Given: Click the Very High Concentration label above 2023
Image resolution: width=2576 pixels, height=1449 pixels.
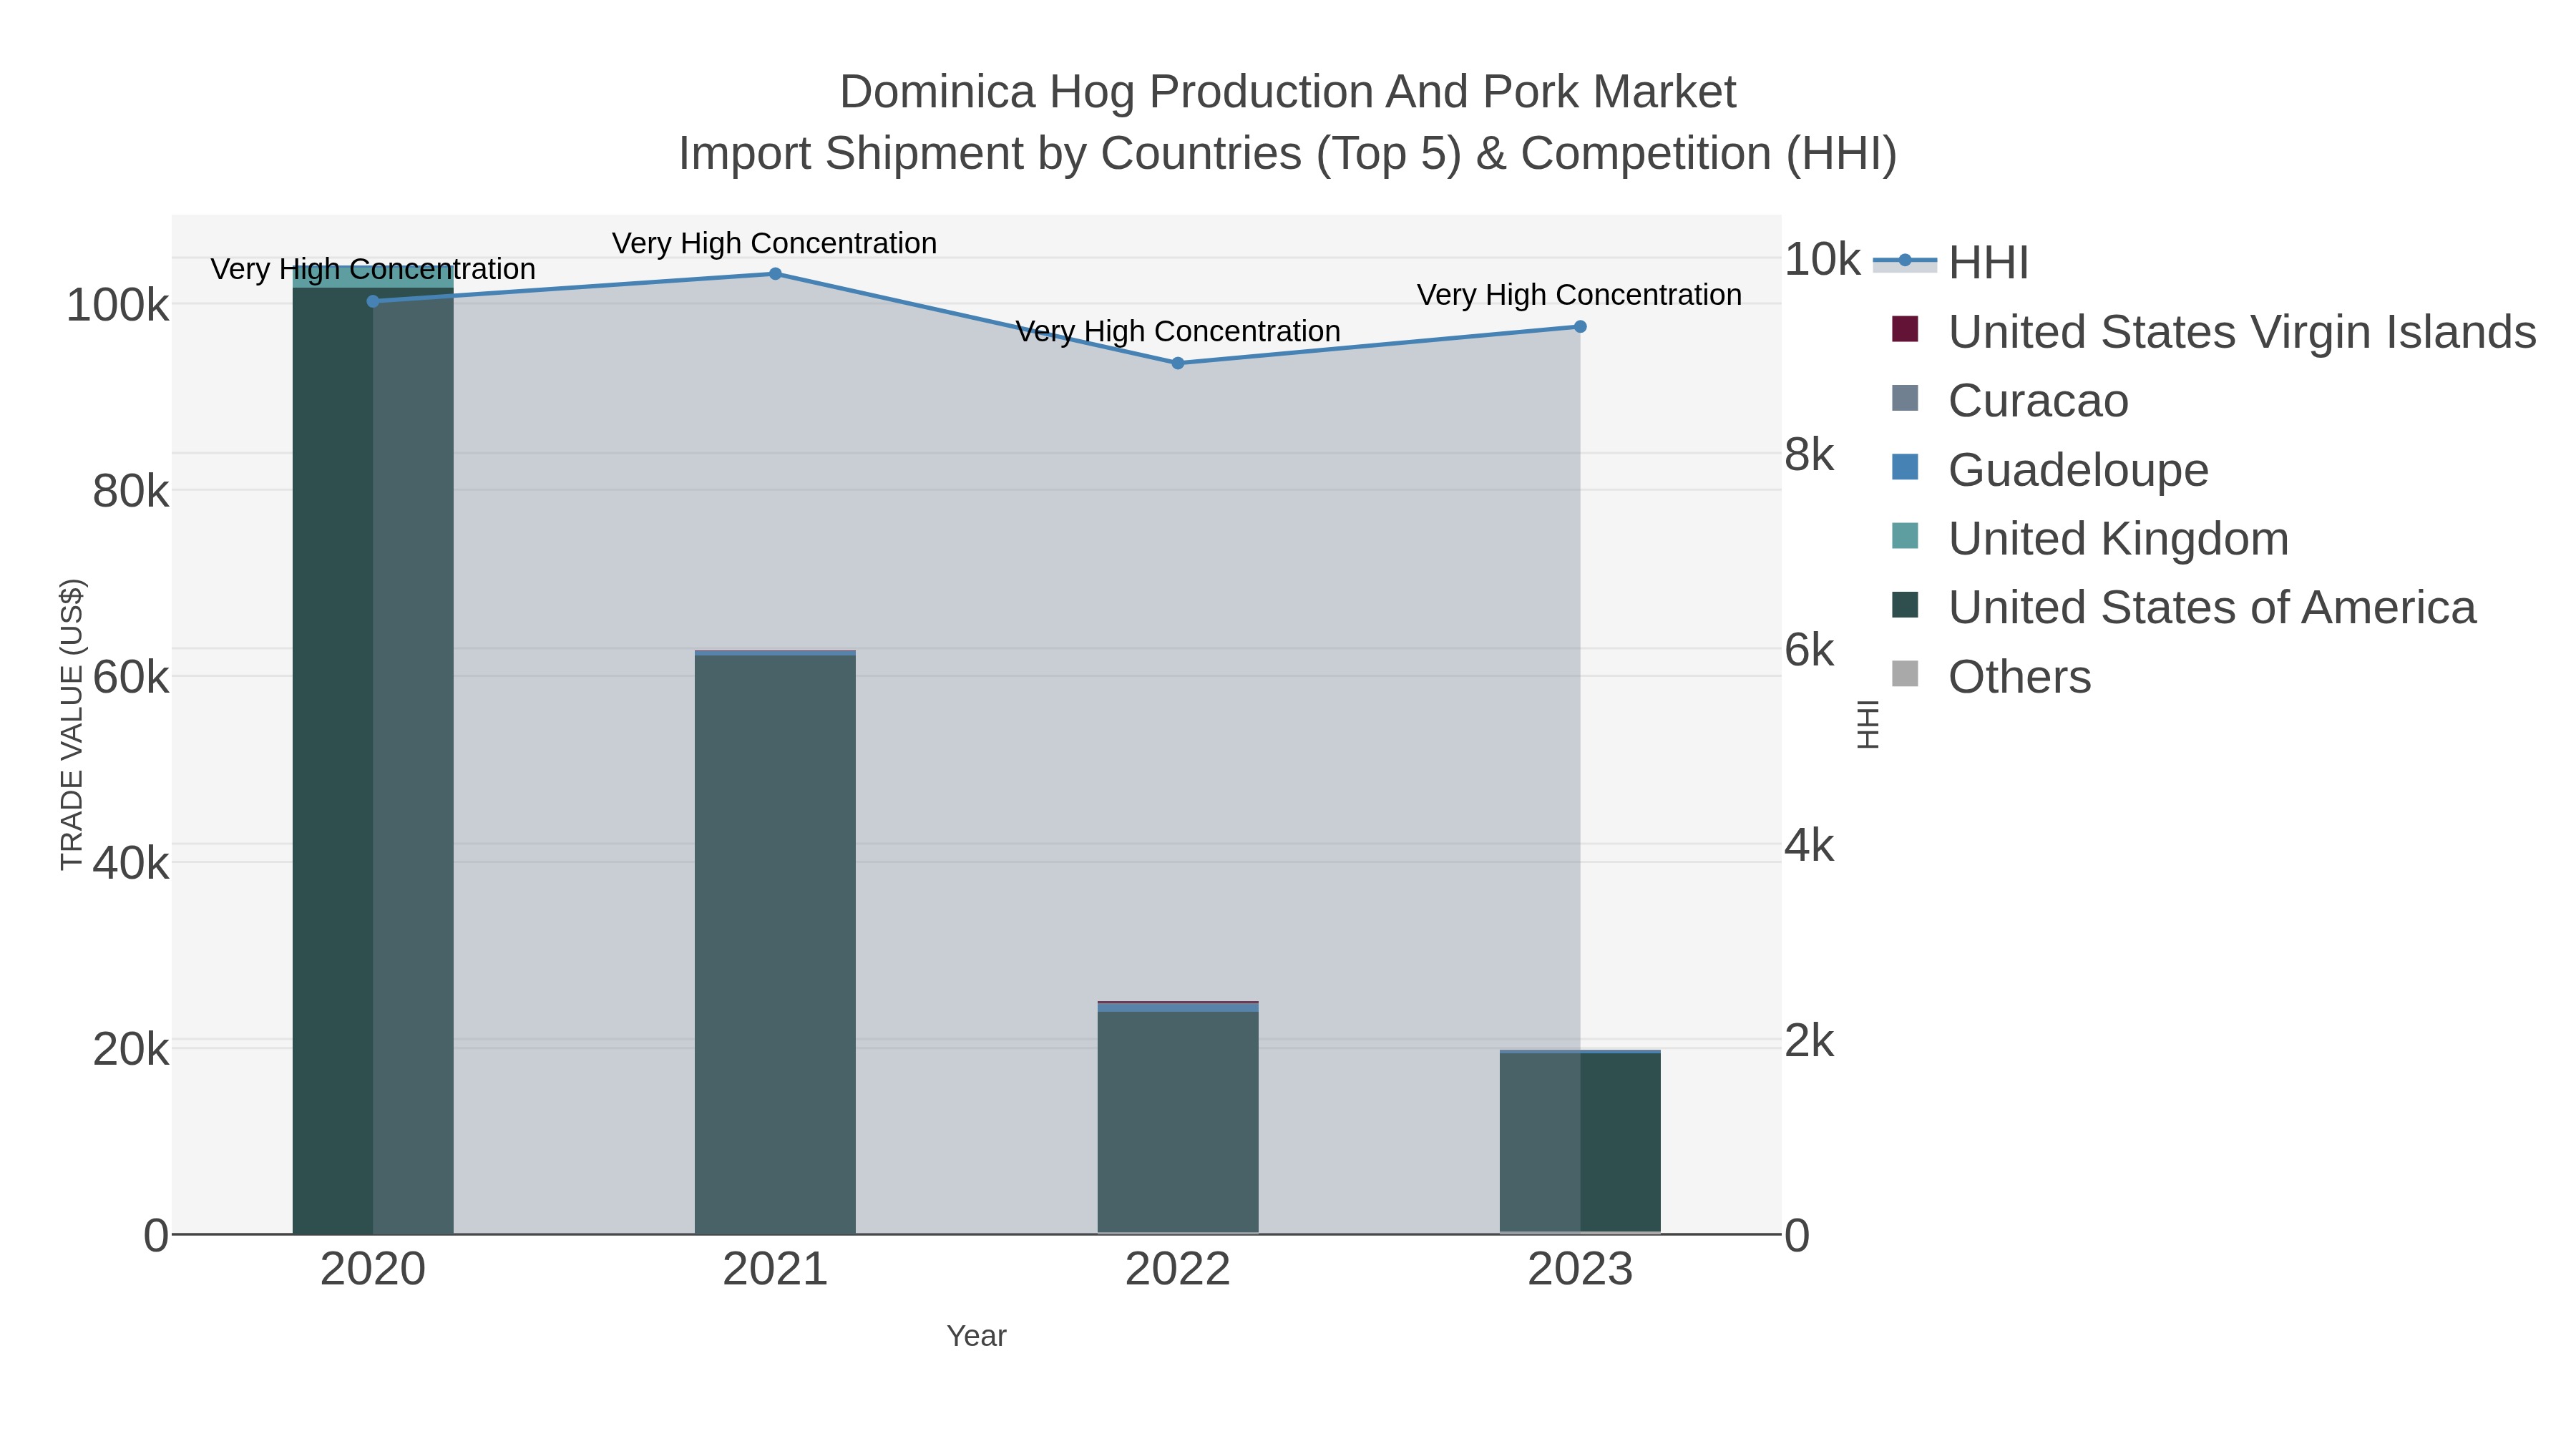Looking at the screenshot, I should (x=1580, y=295).
